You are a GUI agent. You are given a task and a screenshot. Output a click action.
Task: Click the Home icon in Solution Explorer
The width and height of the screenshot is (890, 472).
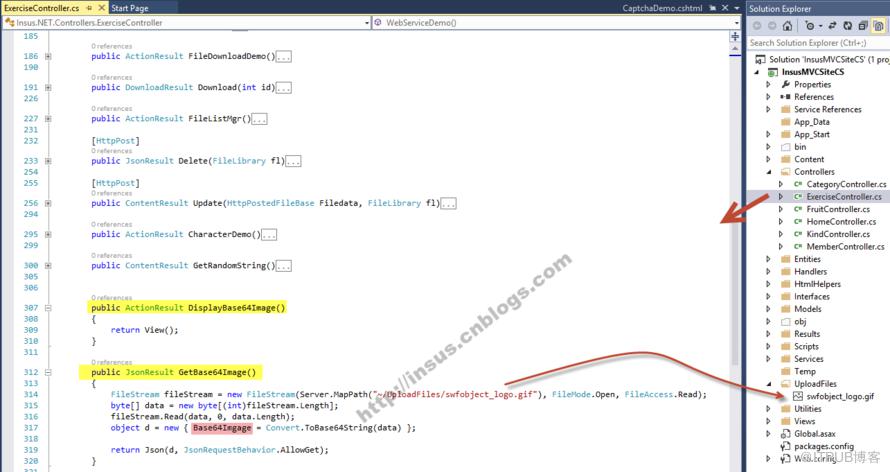(787, 26)
